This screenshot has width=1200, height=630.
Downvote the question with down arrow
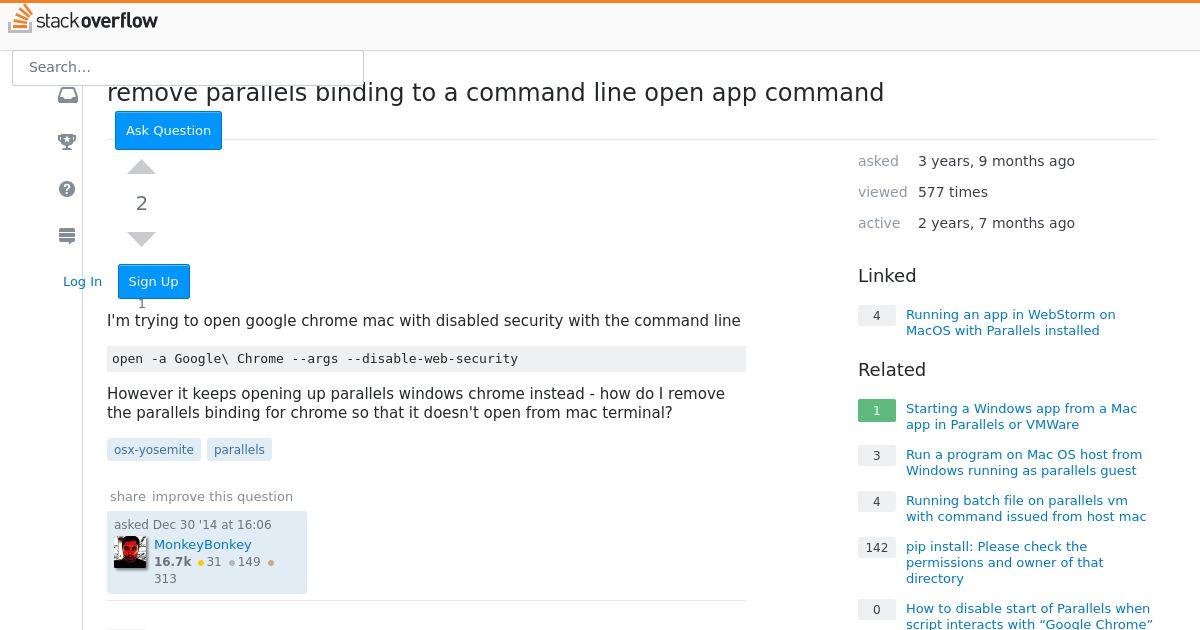[x=142, y=239]
